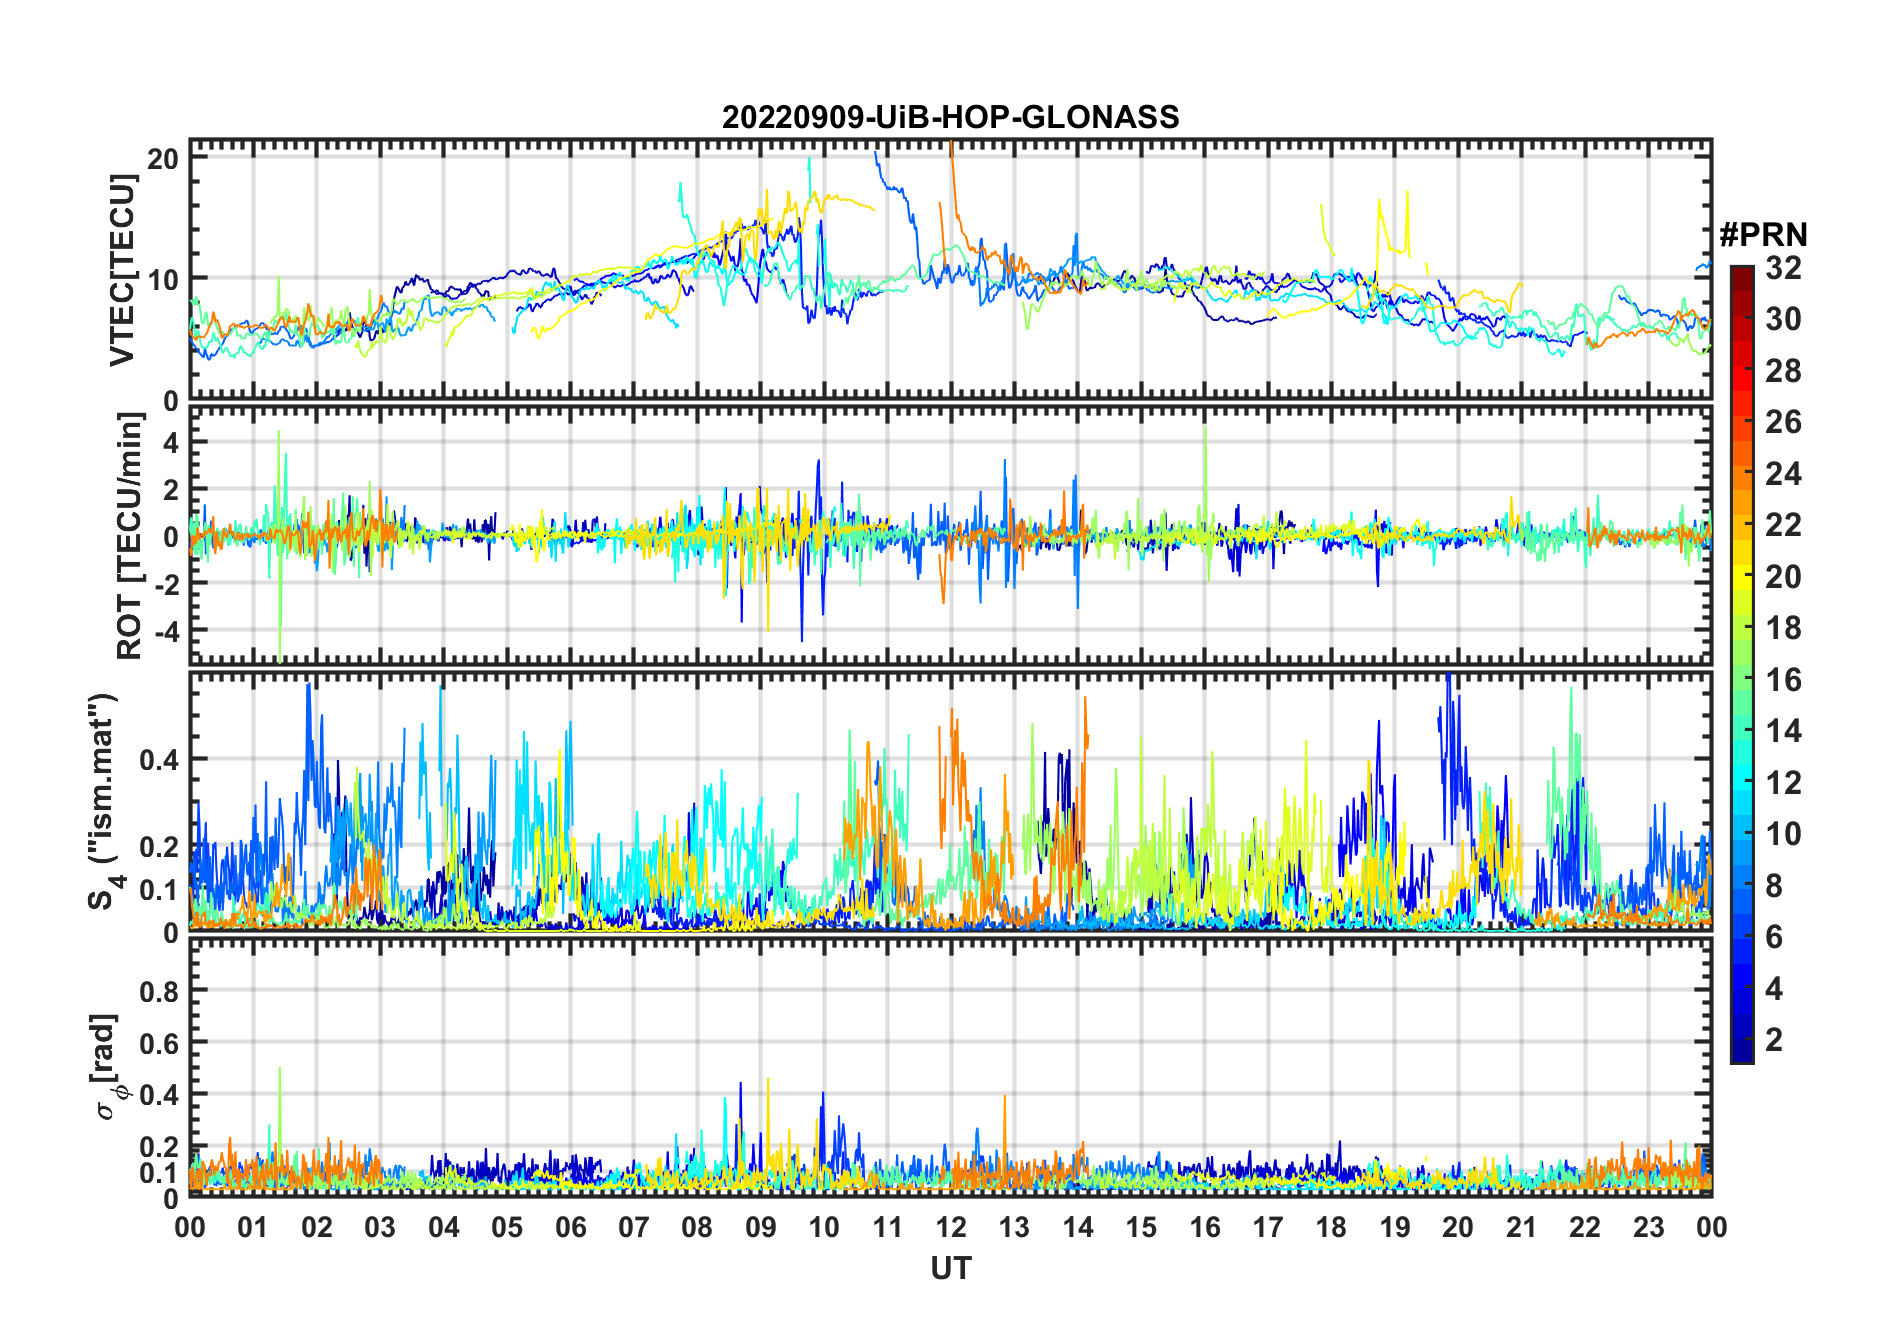Select the UT x-axis label

950,1269
